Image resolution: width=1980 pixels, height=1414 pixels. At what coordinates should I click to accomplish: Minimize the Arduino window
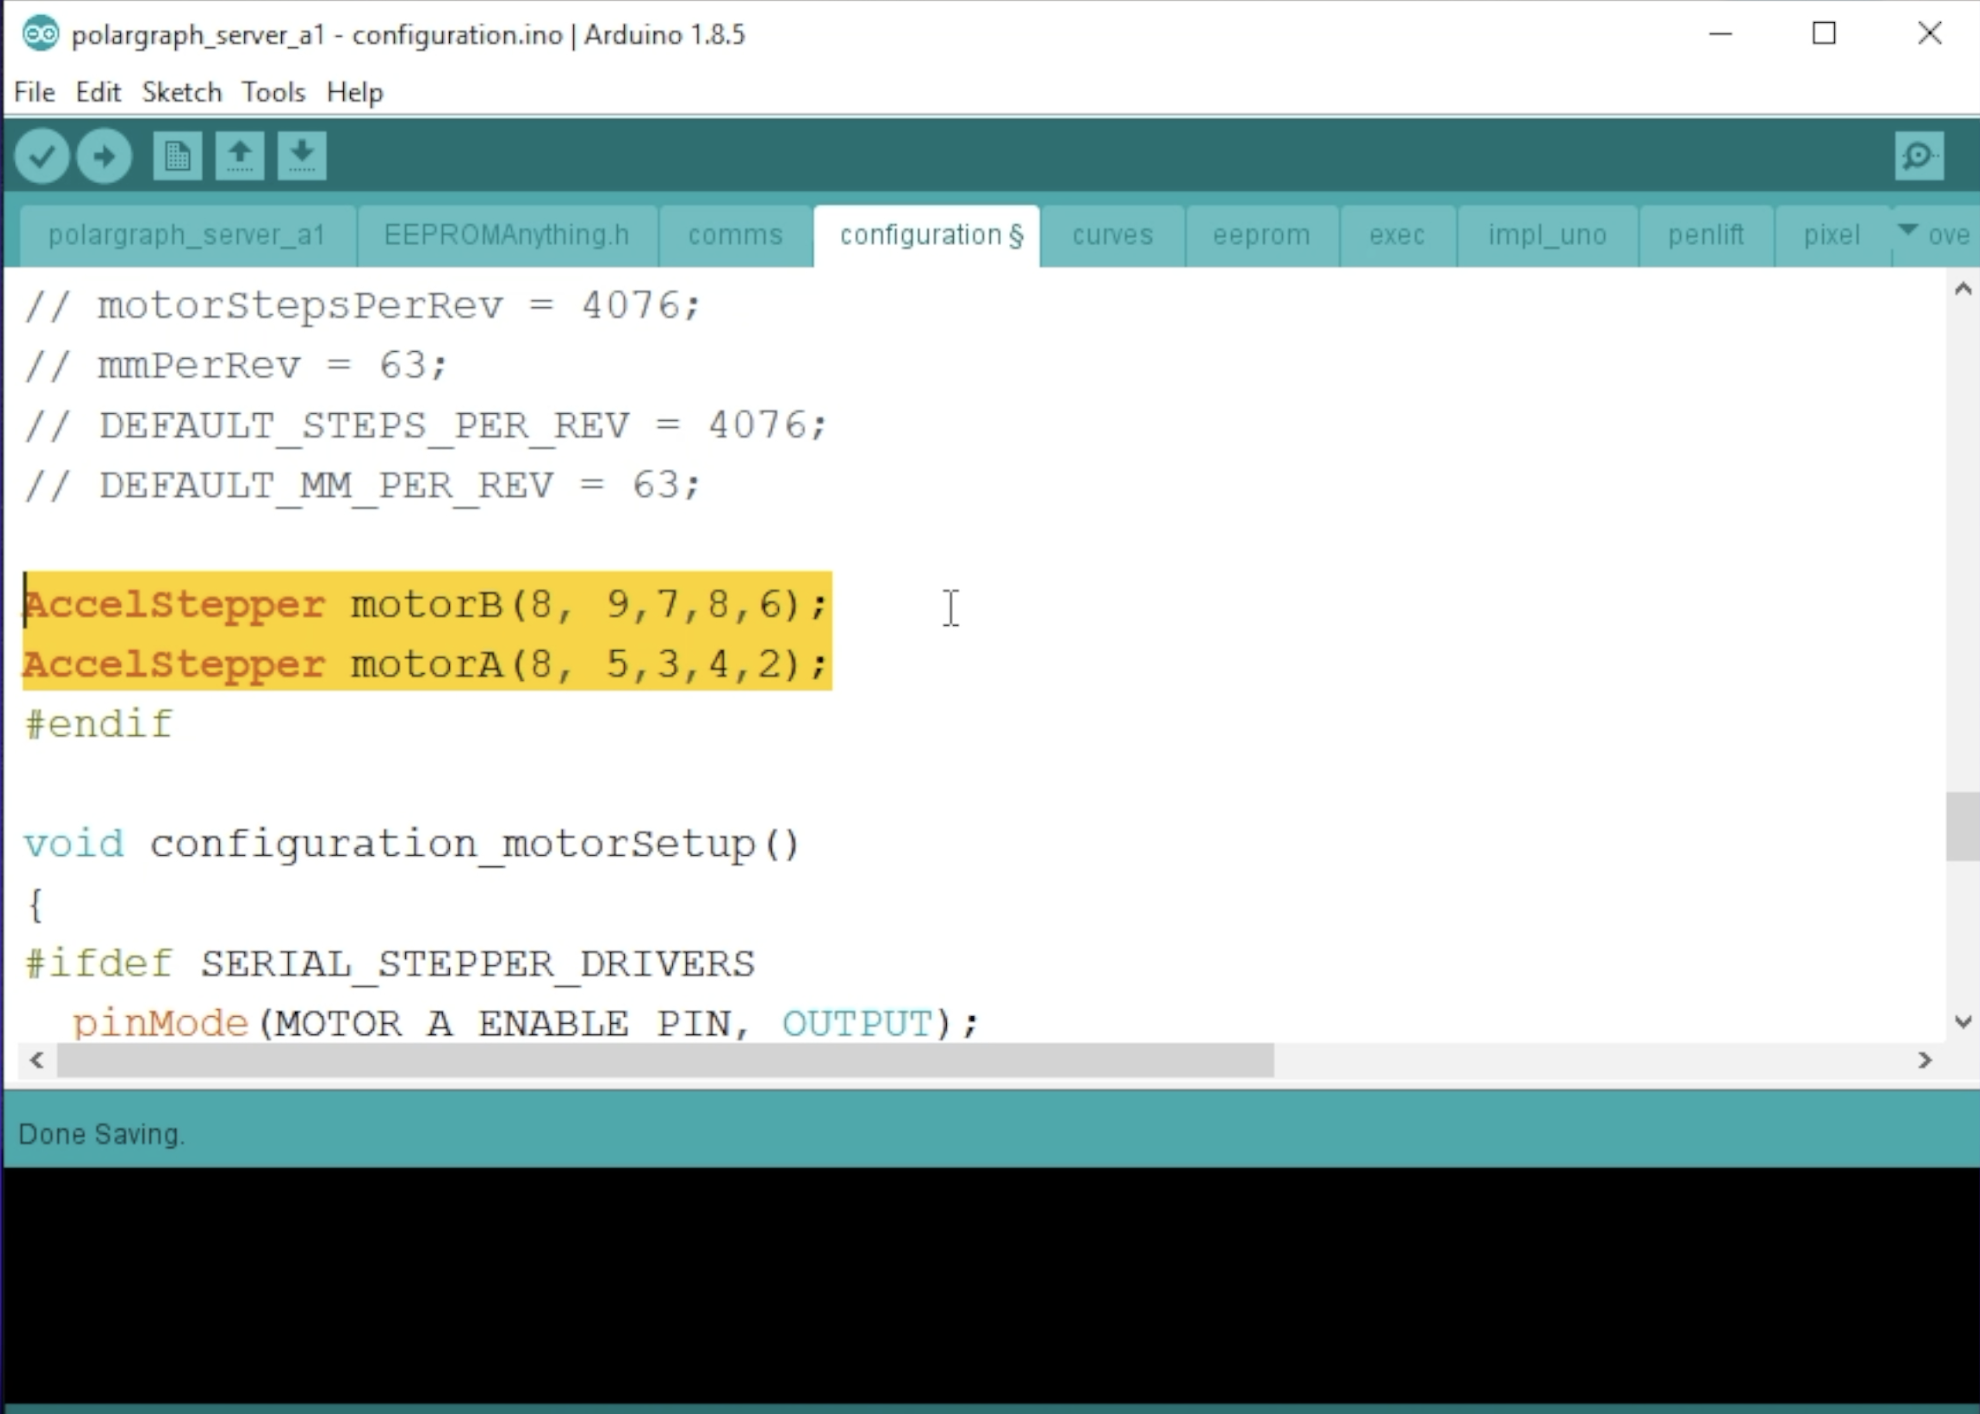coord(1720,34)
